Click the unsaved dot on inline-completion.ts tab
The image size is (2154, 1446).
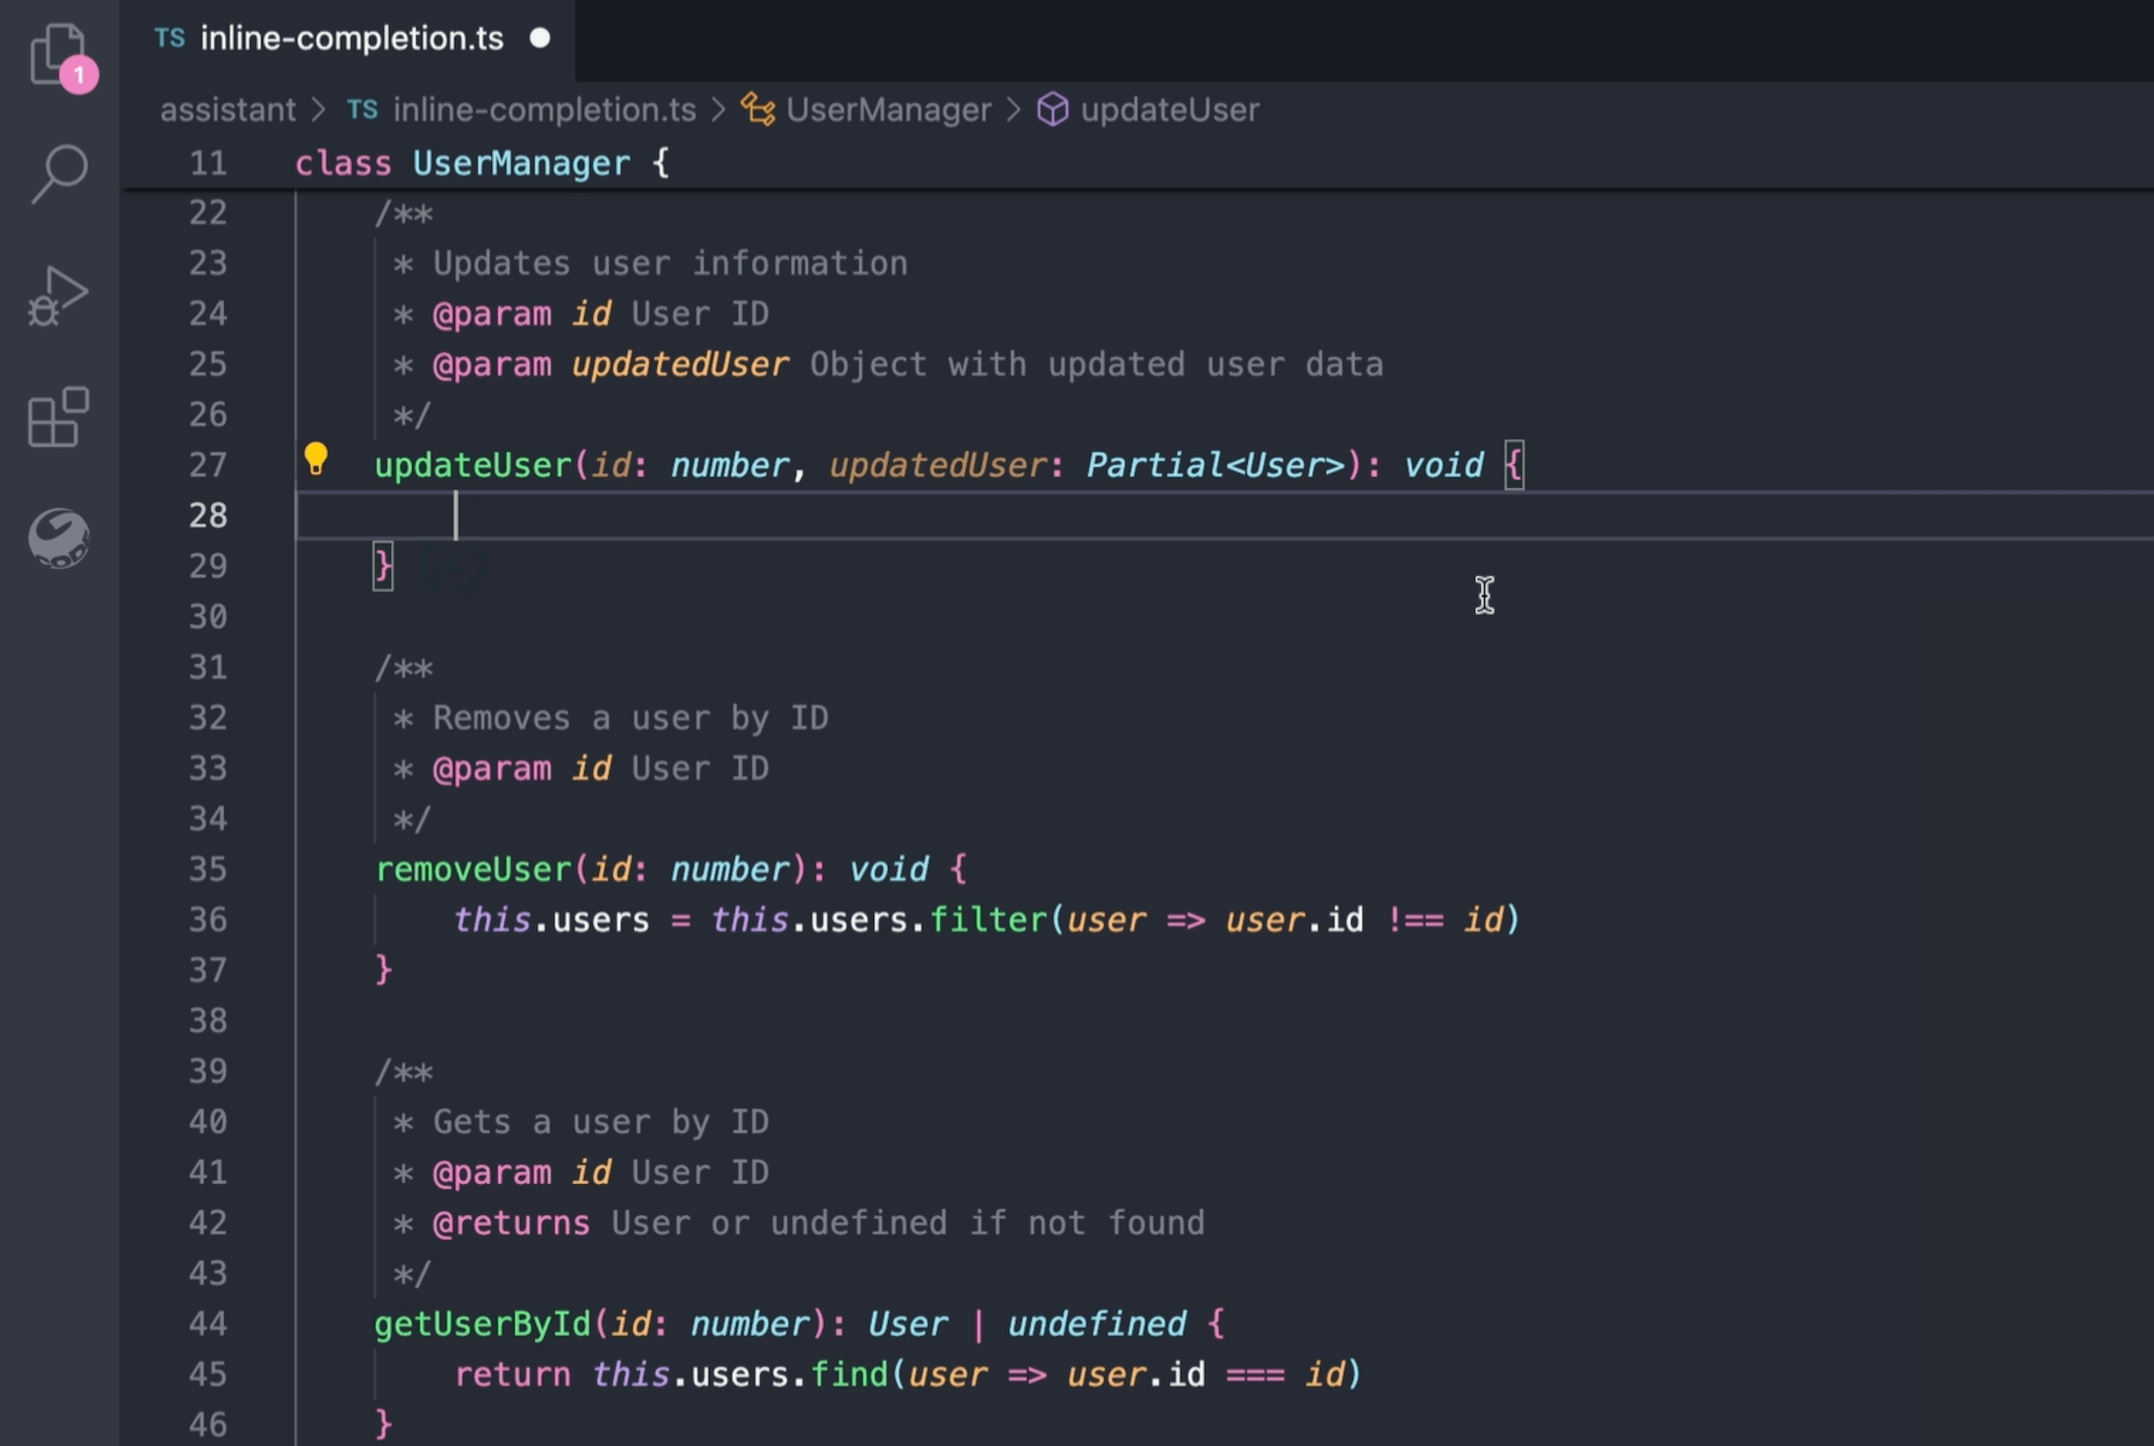pyautogui.click(x=540, y=38)
